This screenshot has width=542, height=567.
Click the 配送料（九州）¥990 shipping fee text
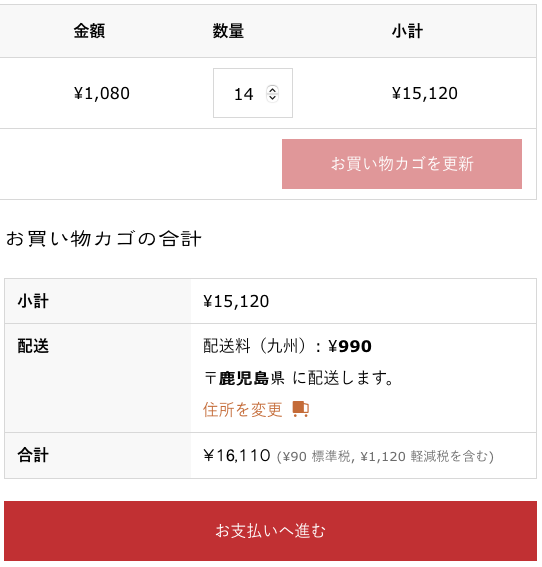coord(287,346)
